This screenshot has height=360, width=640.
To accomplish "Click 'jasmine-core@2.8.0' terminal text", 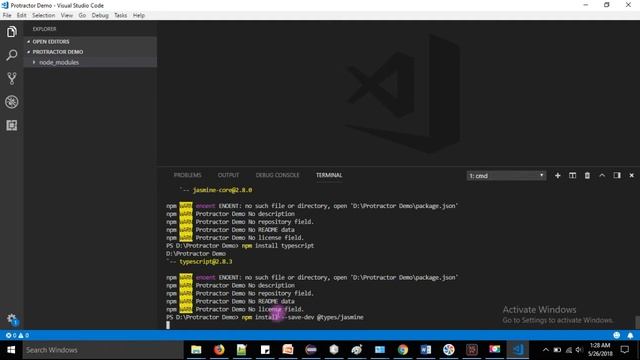I will pos(222,190).
